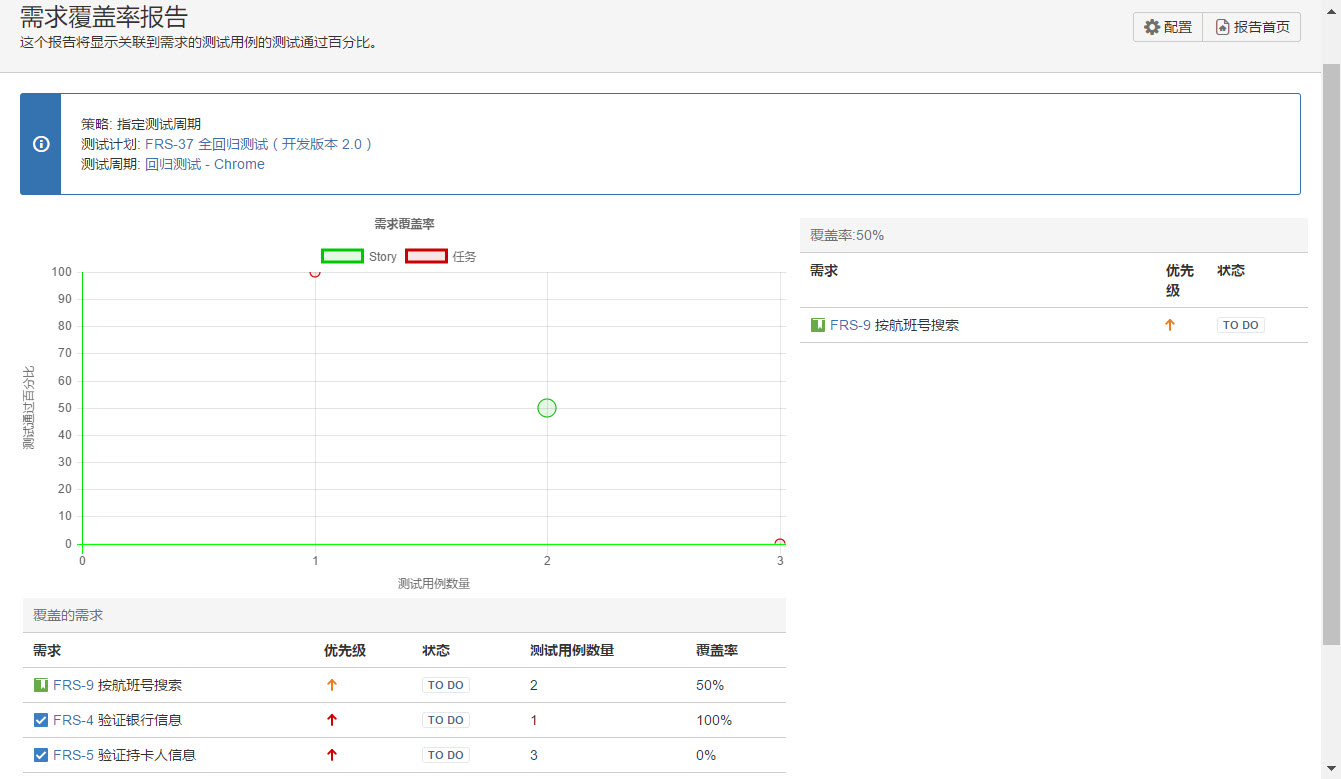This screenshot has height=779, width=1341.
Task: Click red priority arrow in FRS-4 row
Action: point(332,720)
